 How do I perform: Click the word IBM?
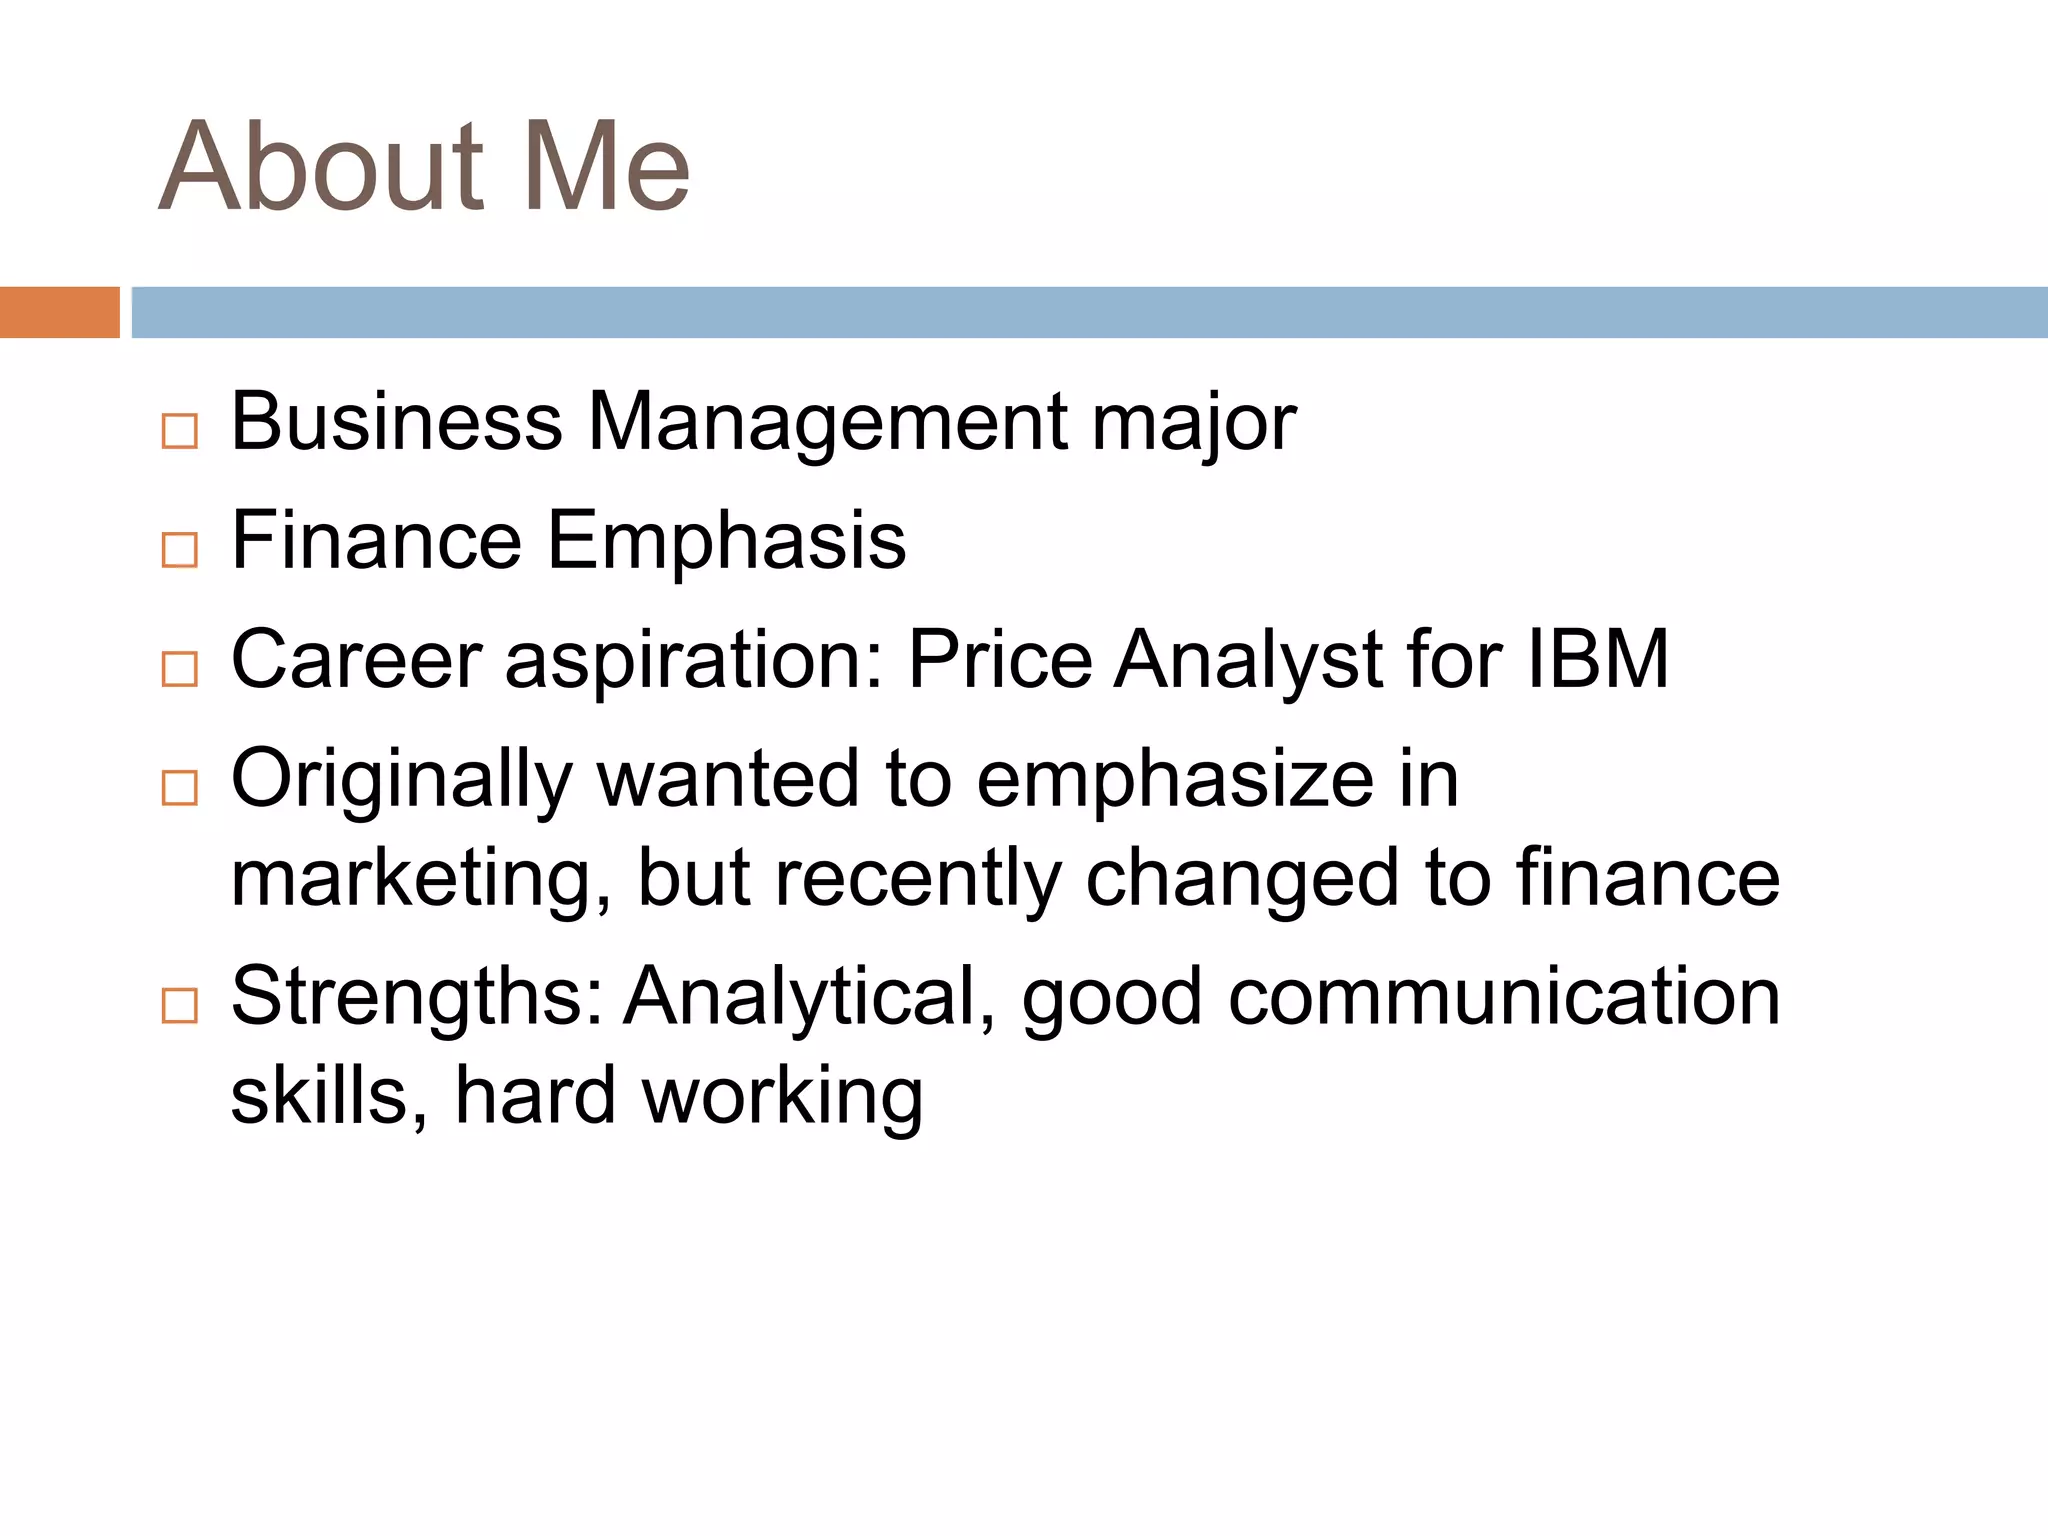1597,660
